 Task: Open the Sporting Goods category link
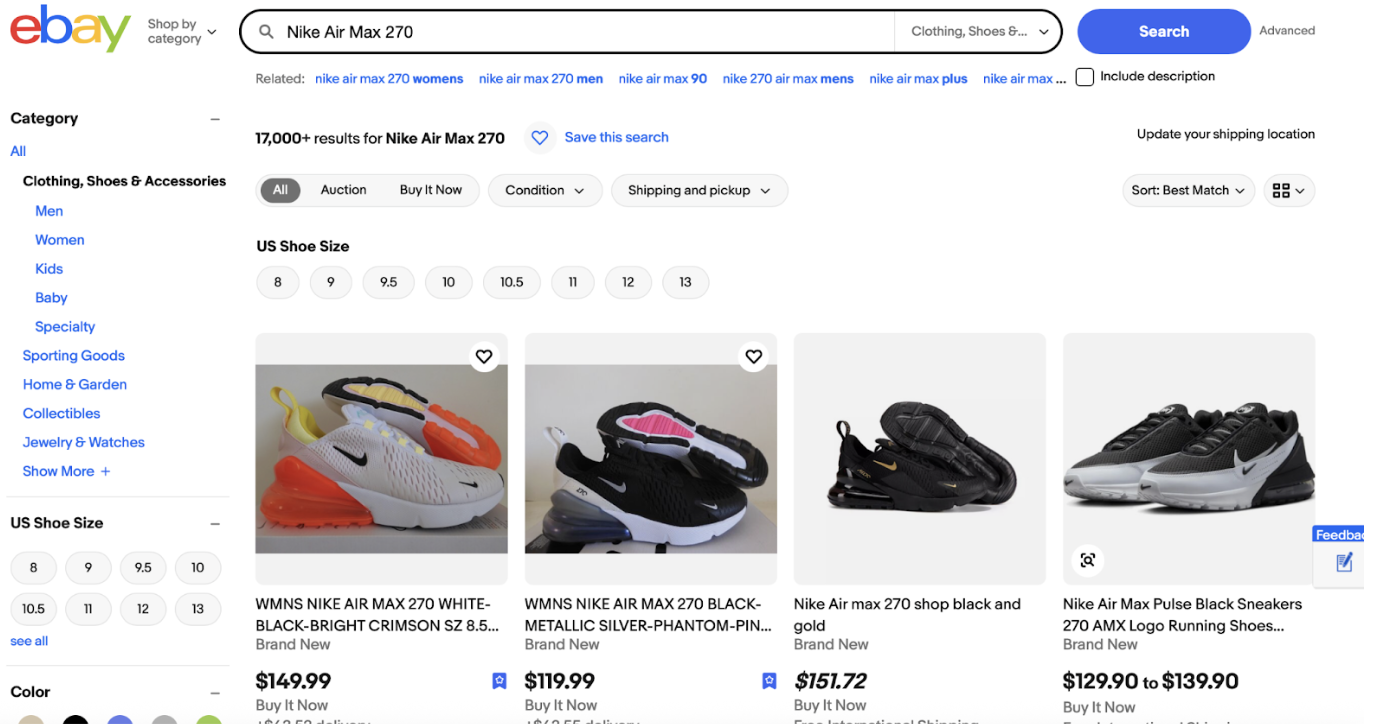click(74, 356)
